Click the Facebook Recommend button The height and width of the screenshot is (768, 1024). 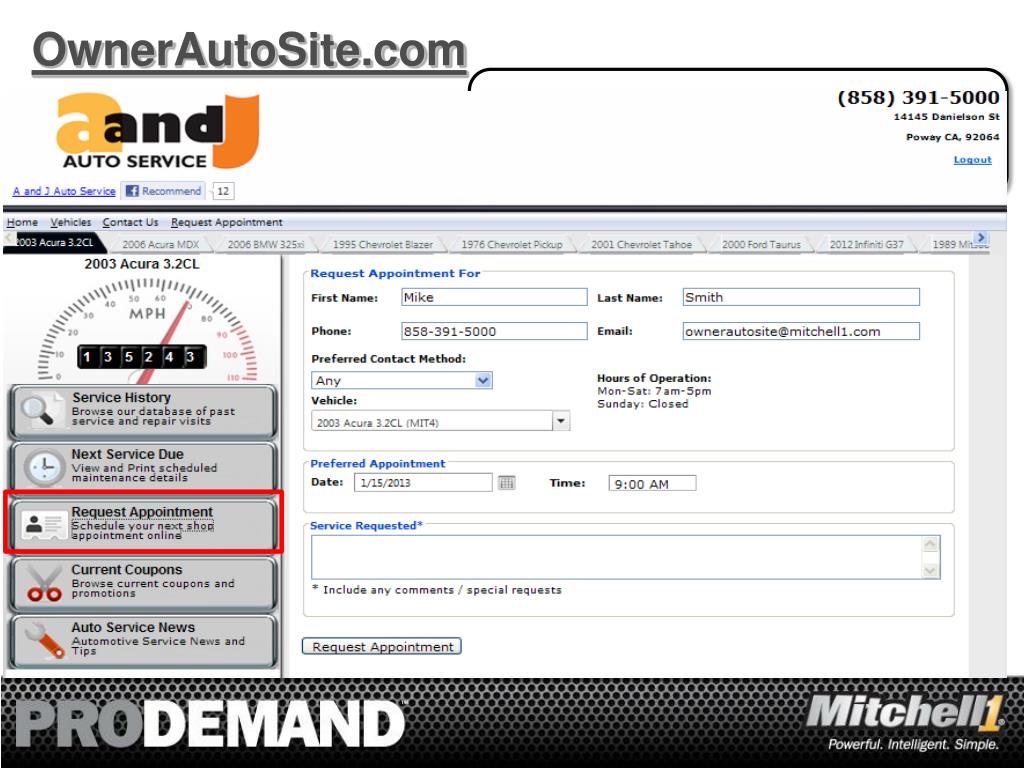164,191
